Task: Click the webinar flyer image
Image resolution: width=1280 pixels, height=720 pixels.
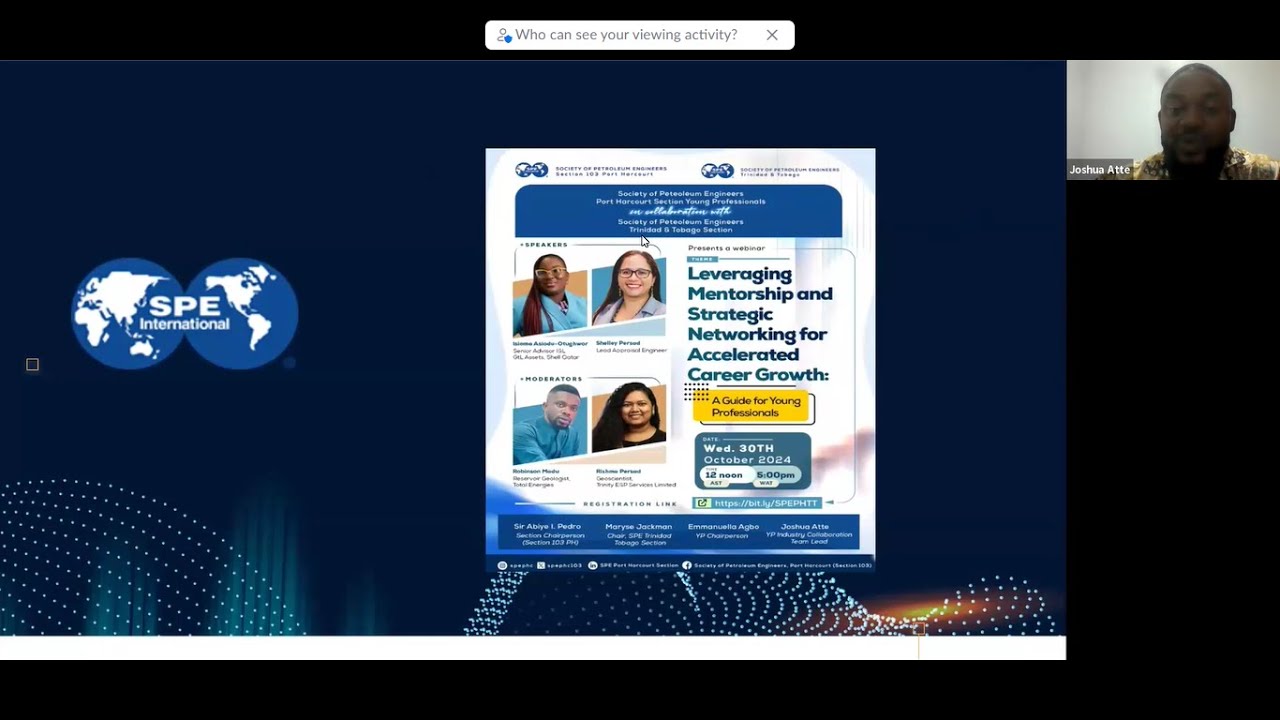Action: point(680,360)
